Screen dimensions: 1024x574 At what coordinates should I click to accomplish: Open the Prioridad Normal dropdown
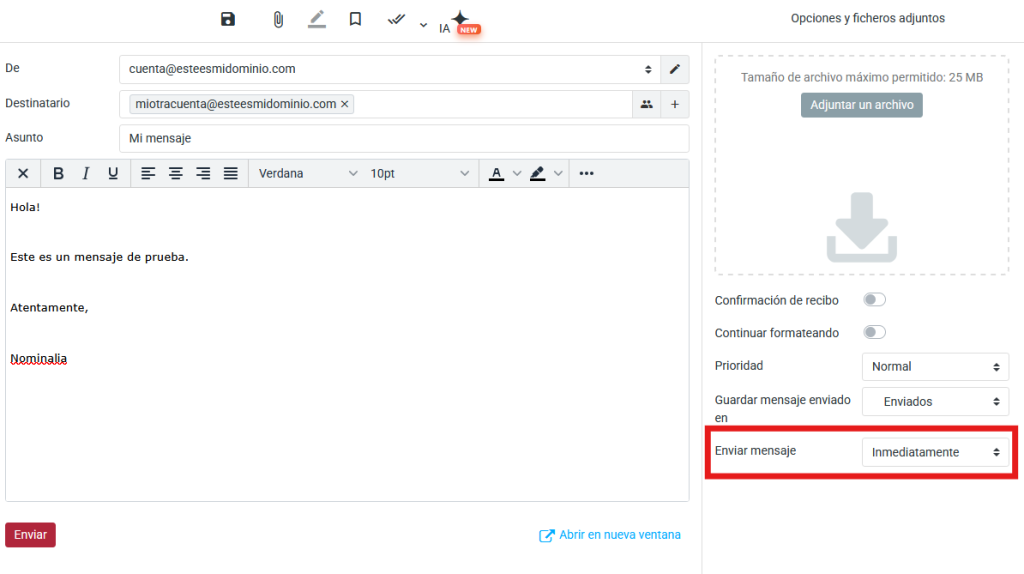[935, 367]
